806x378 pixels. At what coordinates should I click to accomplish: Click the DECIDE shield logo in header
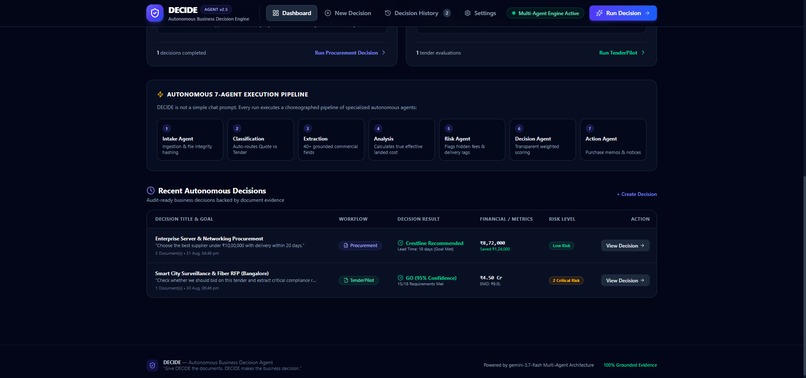click(155, 13)
